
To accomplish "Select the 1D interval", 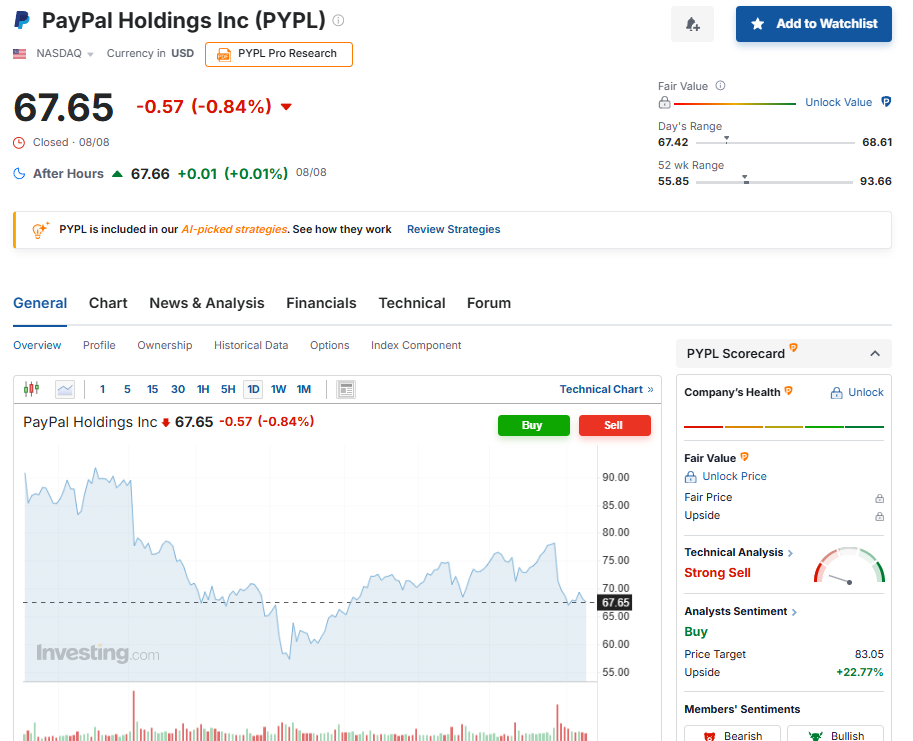I will pyautogui.click(x=253, y=389).
